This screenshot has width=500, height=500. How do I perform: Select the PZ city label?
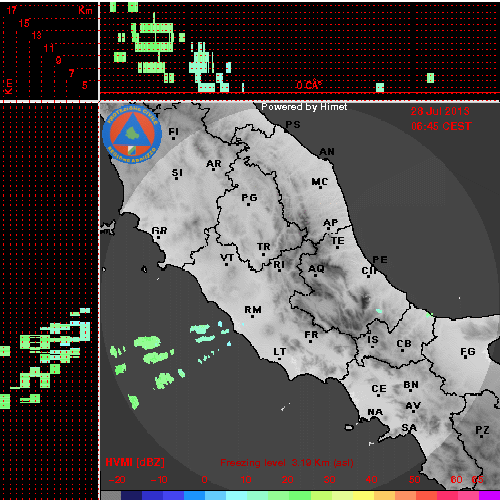(482, 430)
